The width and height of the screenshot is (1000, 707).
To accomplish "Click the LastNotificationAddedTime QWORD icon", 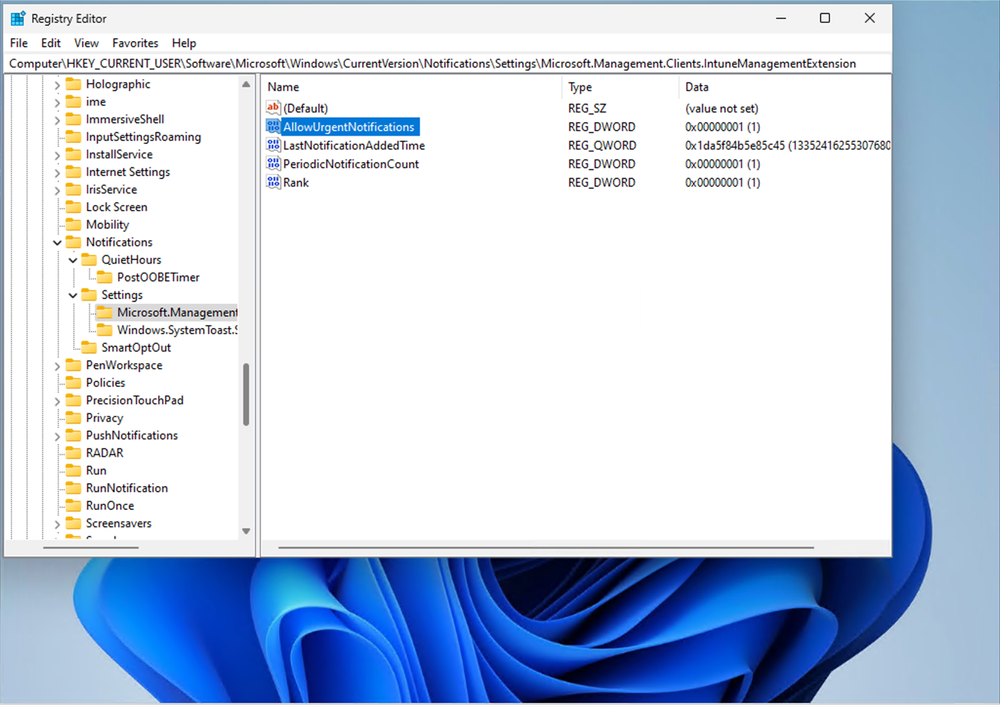I will pos(273,145).
